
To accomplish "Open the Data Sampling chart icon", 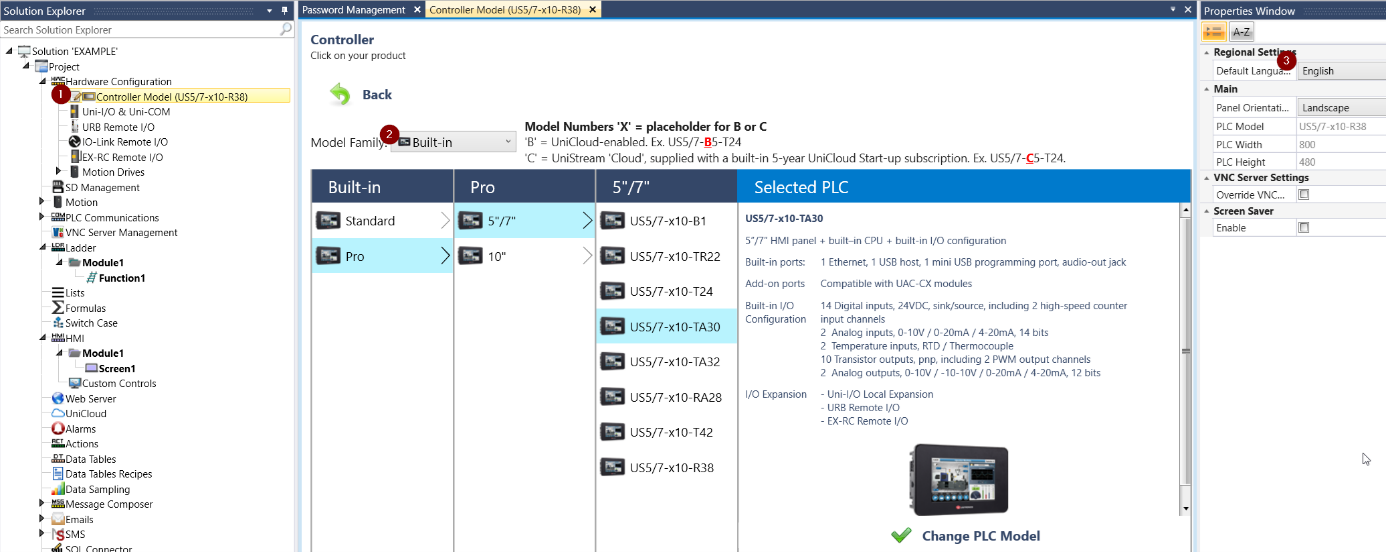I will pyautogui.click(x=58, y=489).
